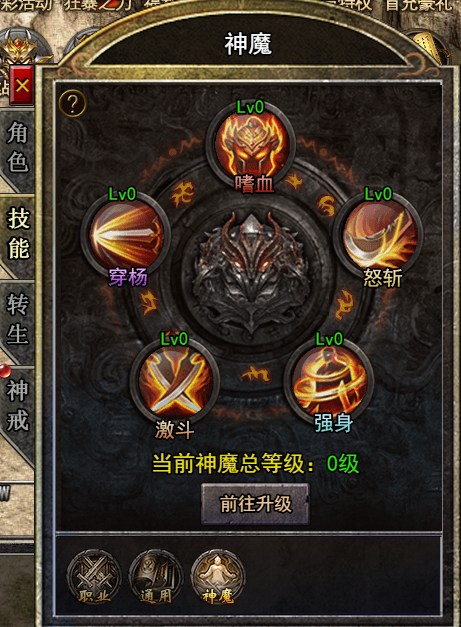Open the 角色 side tab
This screenshot has height=627, width=461.
17,148
